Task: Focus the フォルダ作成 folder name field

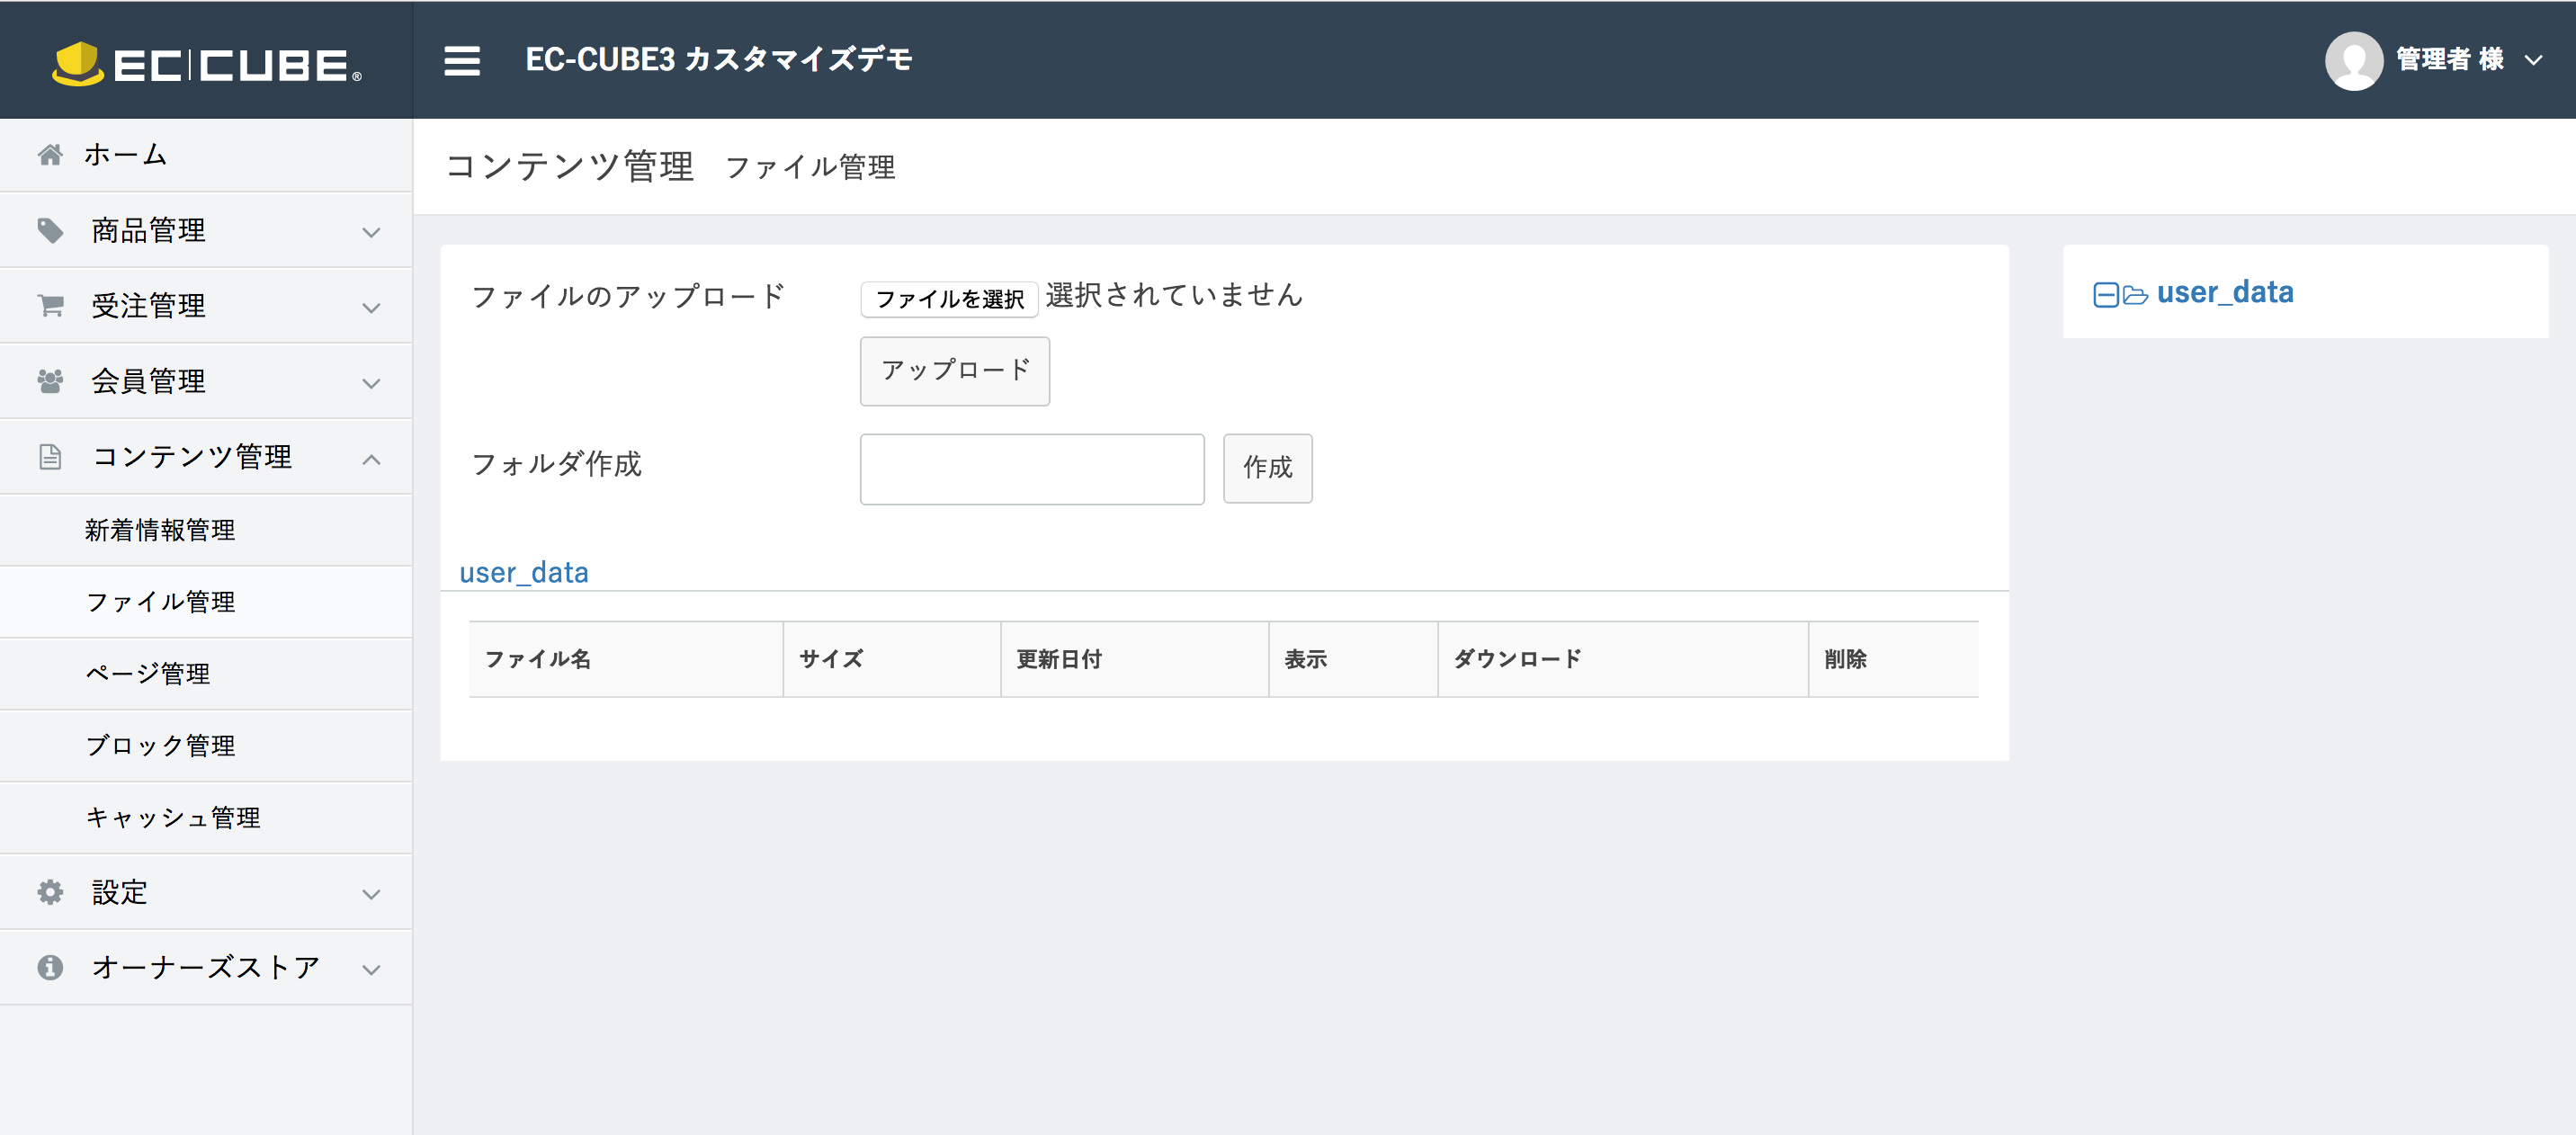Action: [1032, 469]
